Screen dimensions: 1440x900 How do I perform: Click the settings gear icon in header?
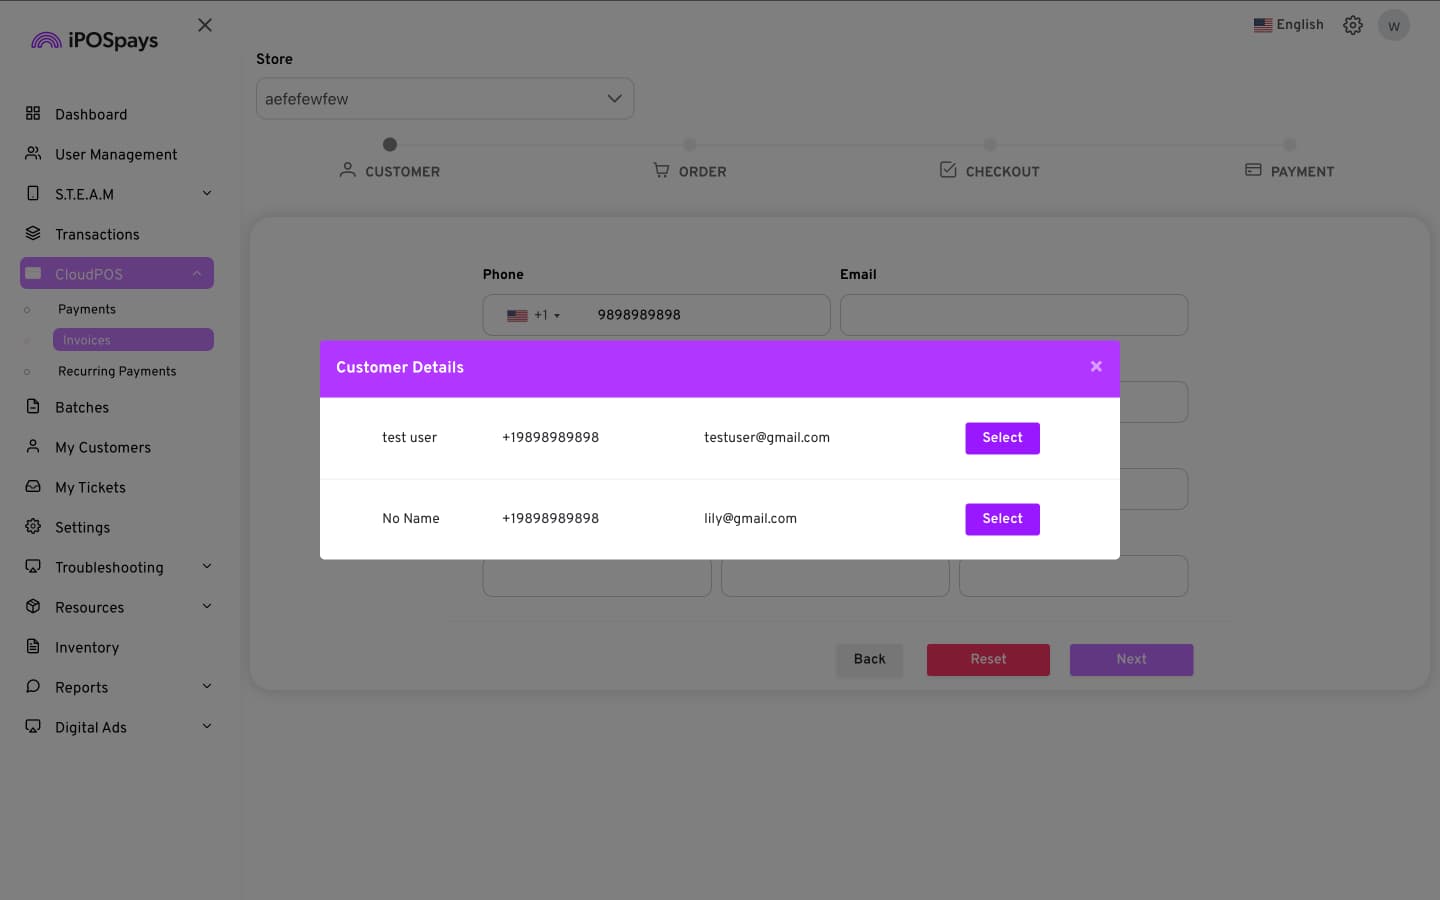tap(1352, 25)
